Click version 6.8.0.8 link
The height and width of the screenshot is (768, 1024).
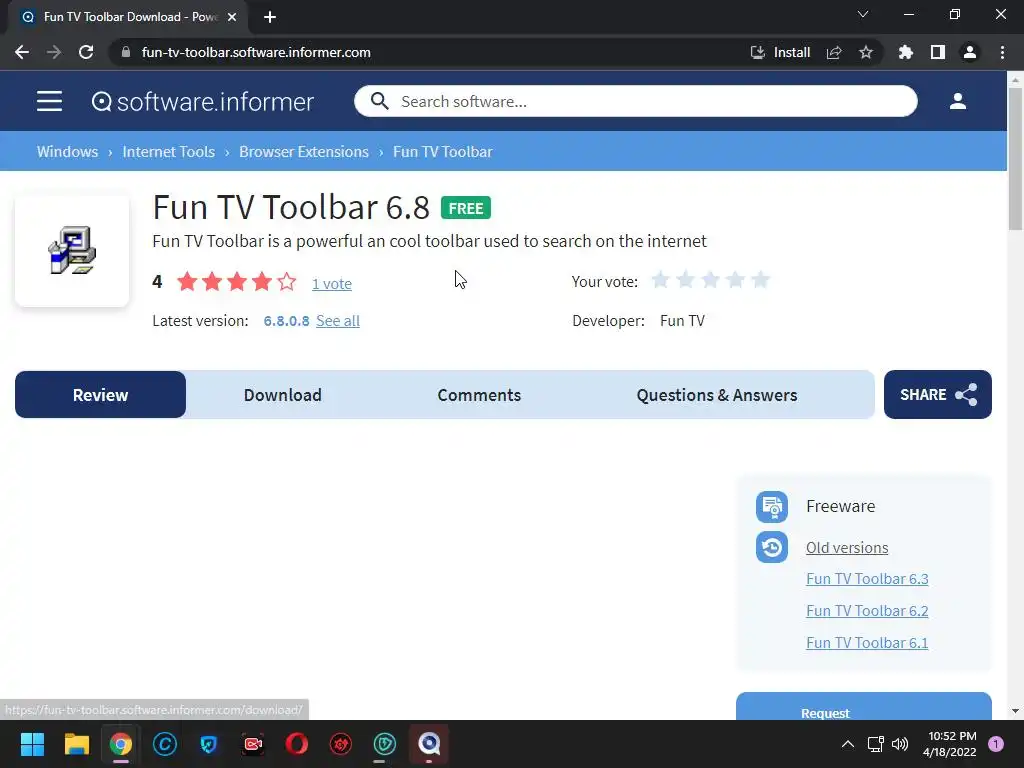point(286,321)
